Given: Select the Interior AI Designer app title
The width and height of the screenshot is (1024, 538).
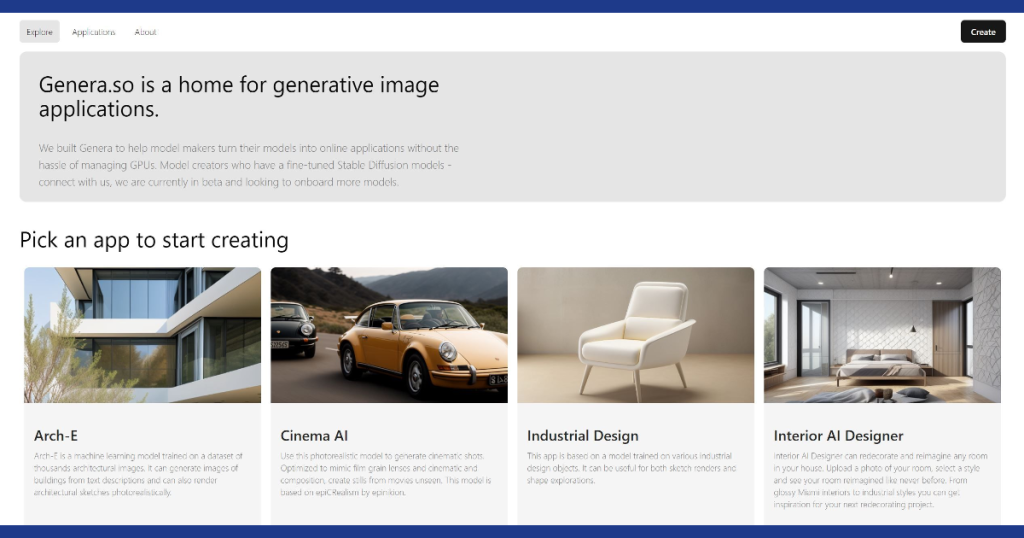Looking at the screenshot, I should coord(839,435).
